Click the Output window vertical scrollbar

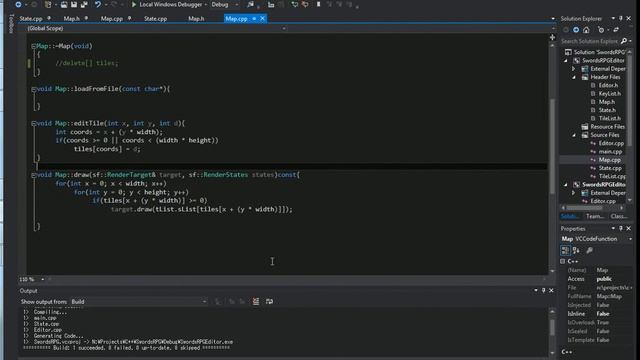[x=552, y=331]
